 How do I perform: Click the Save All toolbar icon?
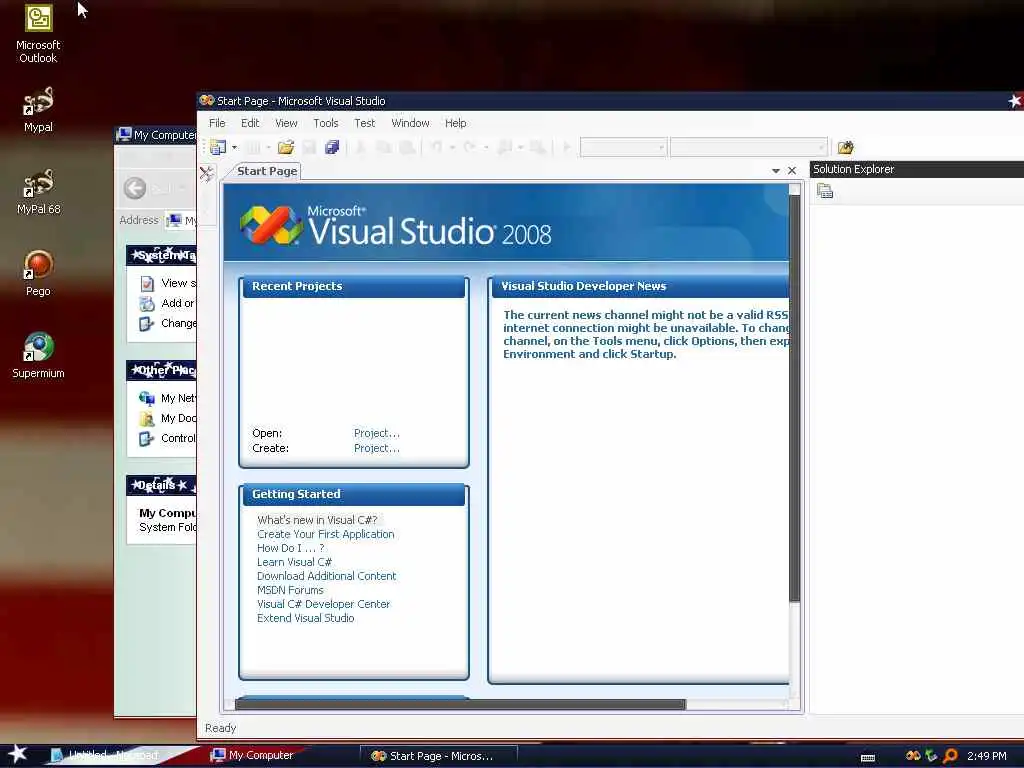(332, 148)
